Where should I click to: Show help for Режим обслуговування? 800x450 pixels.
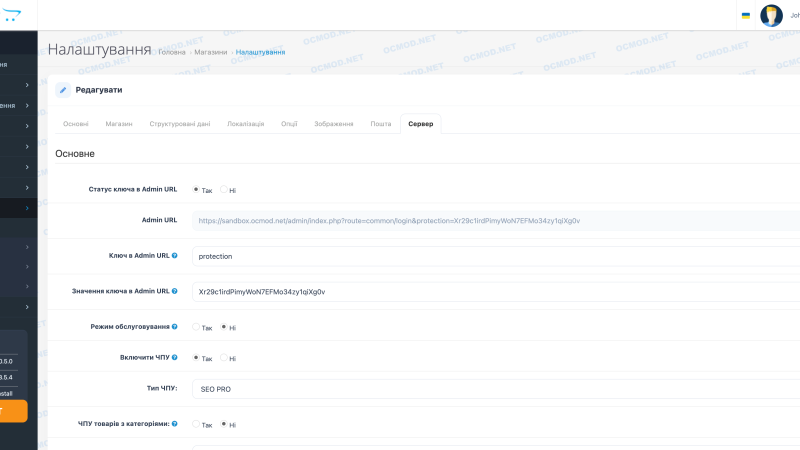(x=174, y=327)
